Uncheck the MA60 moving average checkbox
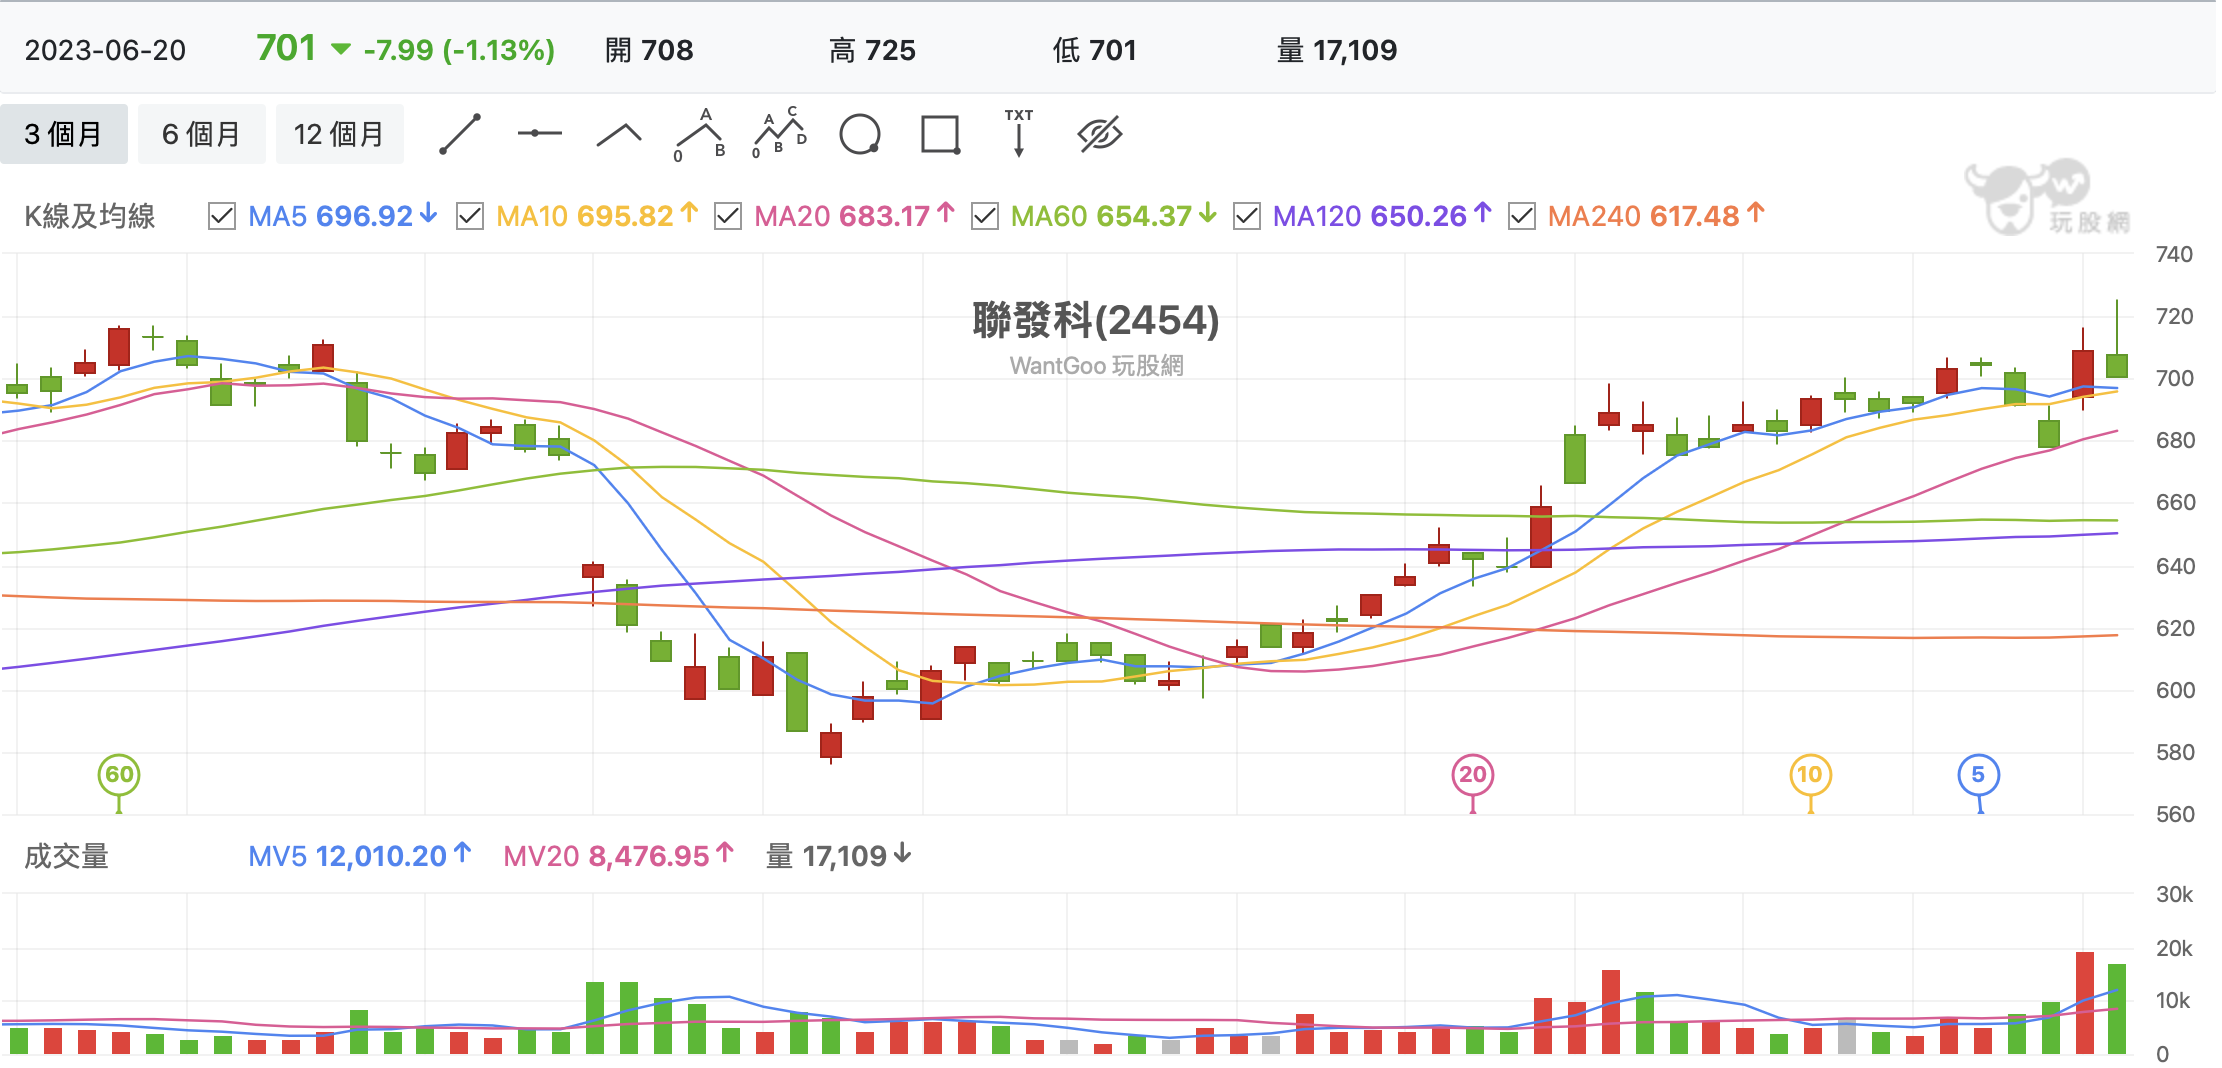The height and width of the screenshot is (1068, 2222). [985, 216]
